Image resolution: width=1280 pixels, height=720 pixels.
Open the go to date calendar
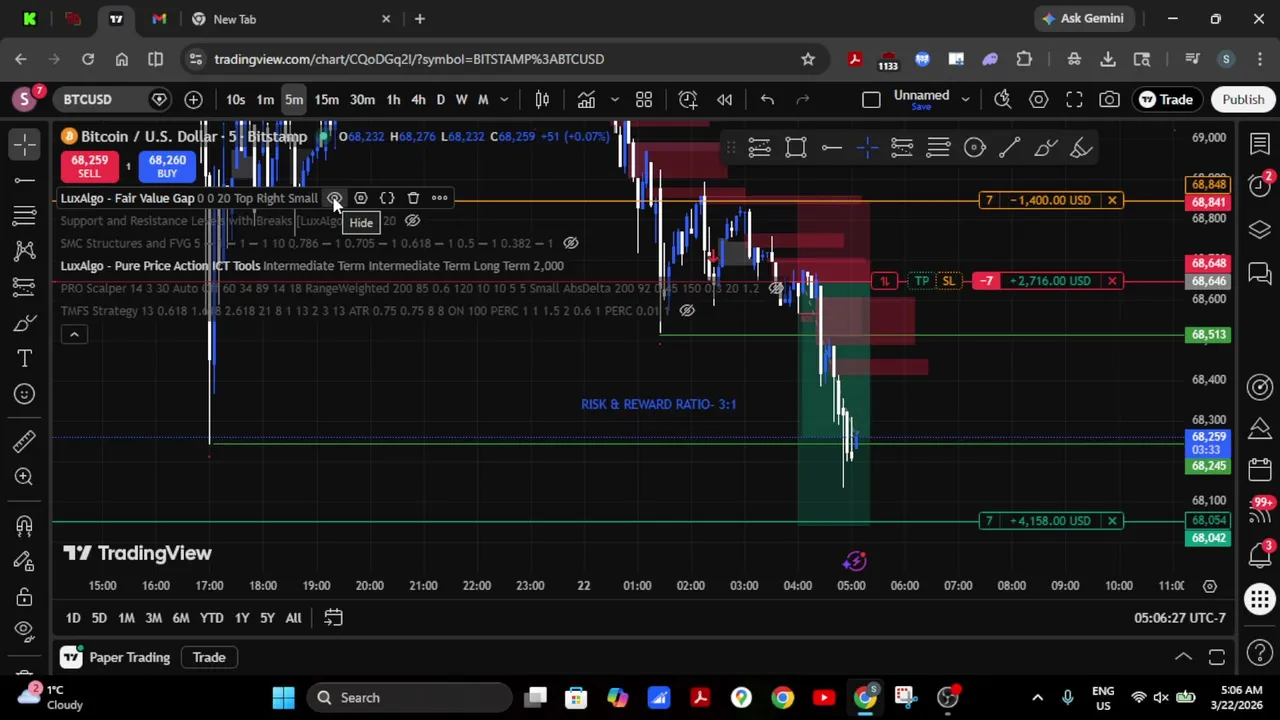[x=333, y=618]
